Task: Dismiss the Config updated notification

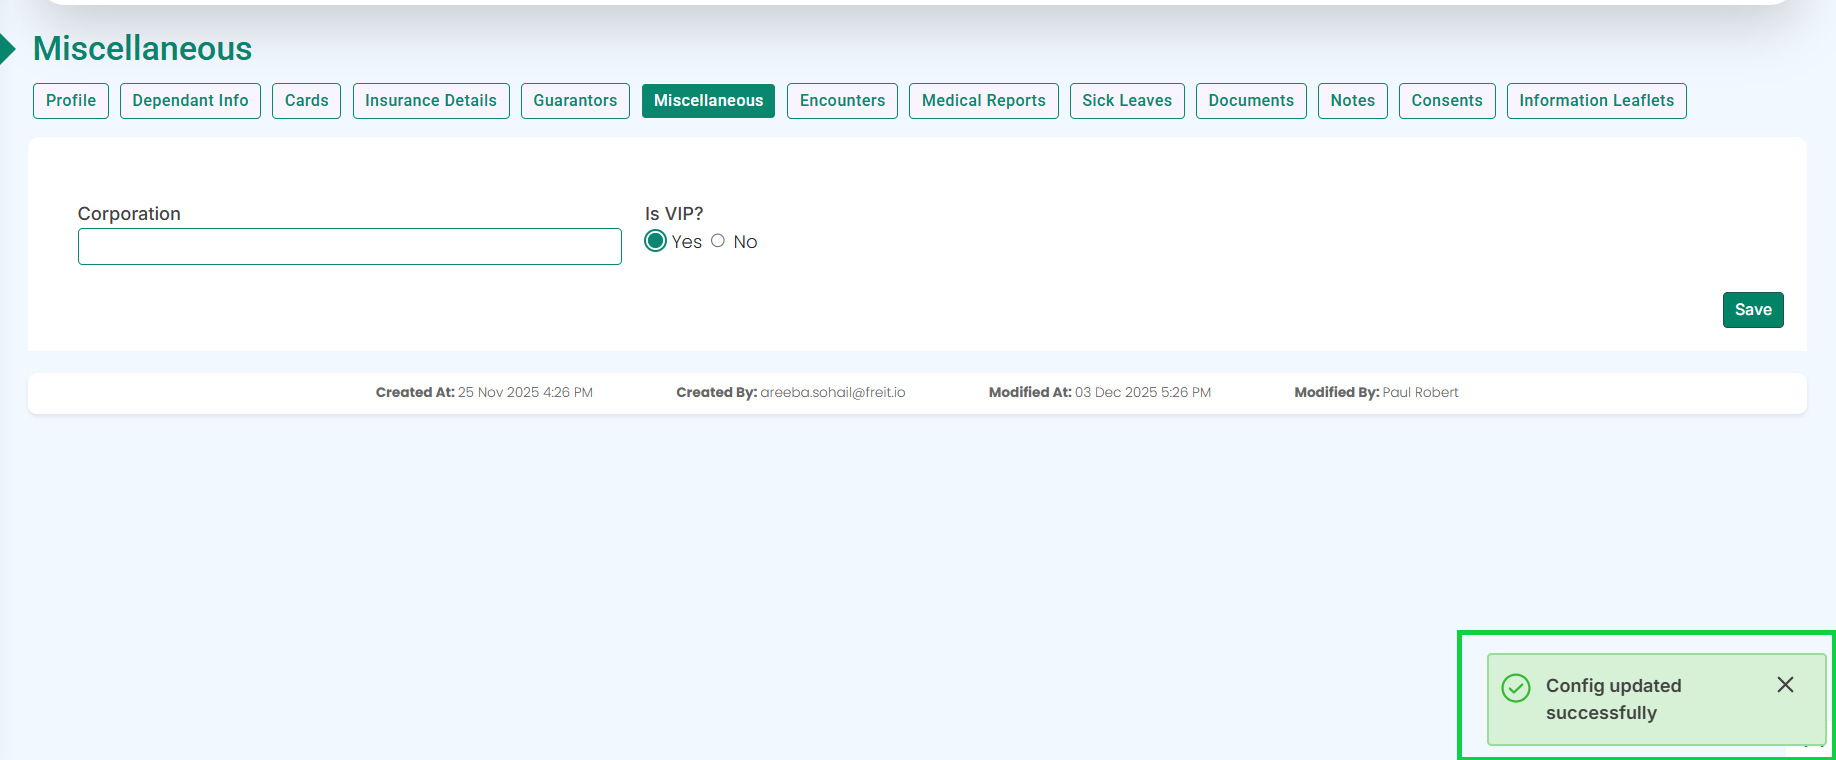Action: point(1785,685)
